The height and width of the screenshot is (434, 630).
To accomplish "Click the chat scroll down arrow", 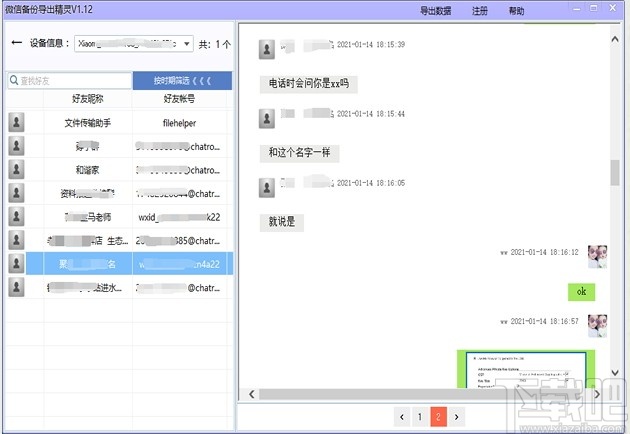I will coord(615,373).
